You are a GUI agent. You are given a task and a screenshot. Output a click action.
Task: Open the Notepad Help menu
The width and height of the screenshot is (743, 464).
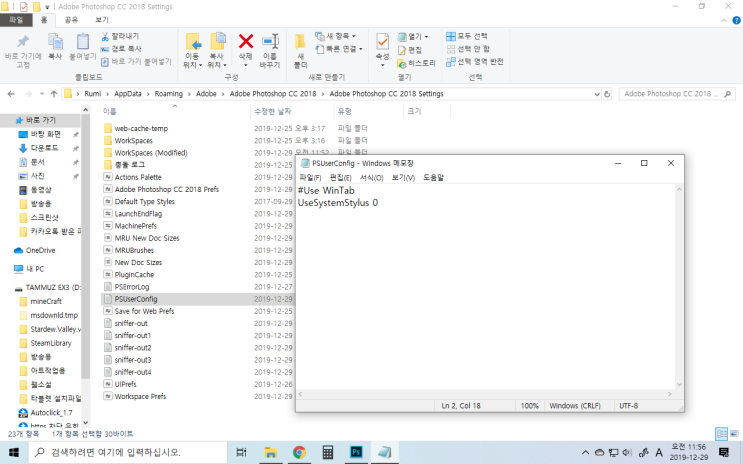(433, 178)
